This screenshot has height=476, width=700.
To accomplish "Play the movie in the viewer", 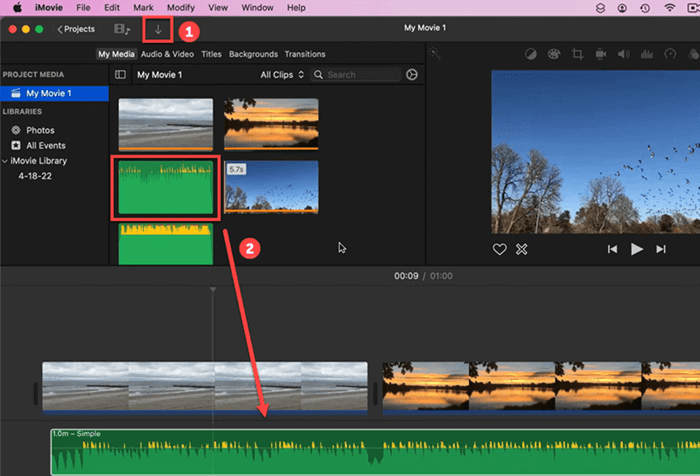I will point(637,249).
